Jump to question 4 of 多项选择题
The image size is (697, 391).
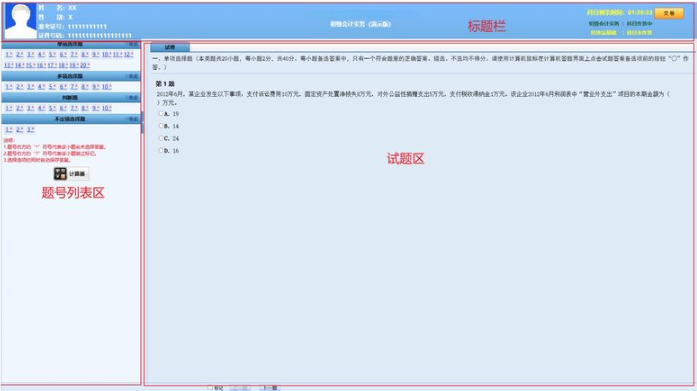coord(41,87)
